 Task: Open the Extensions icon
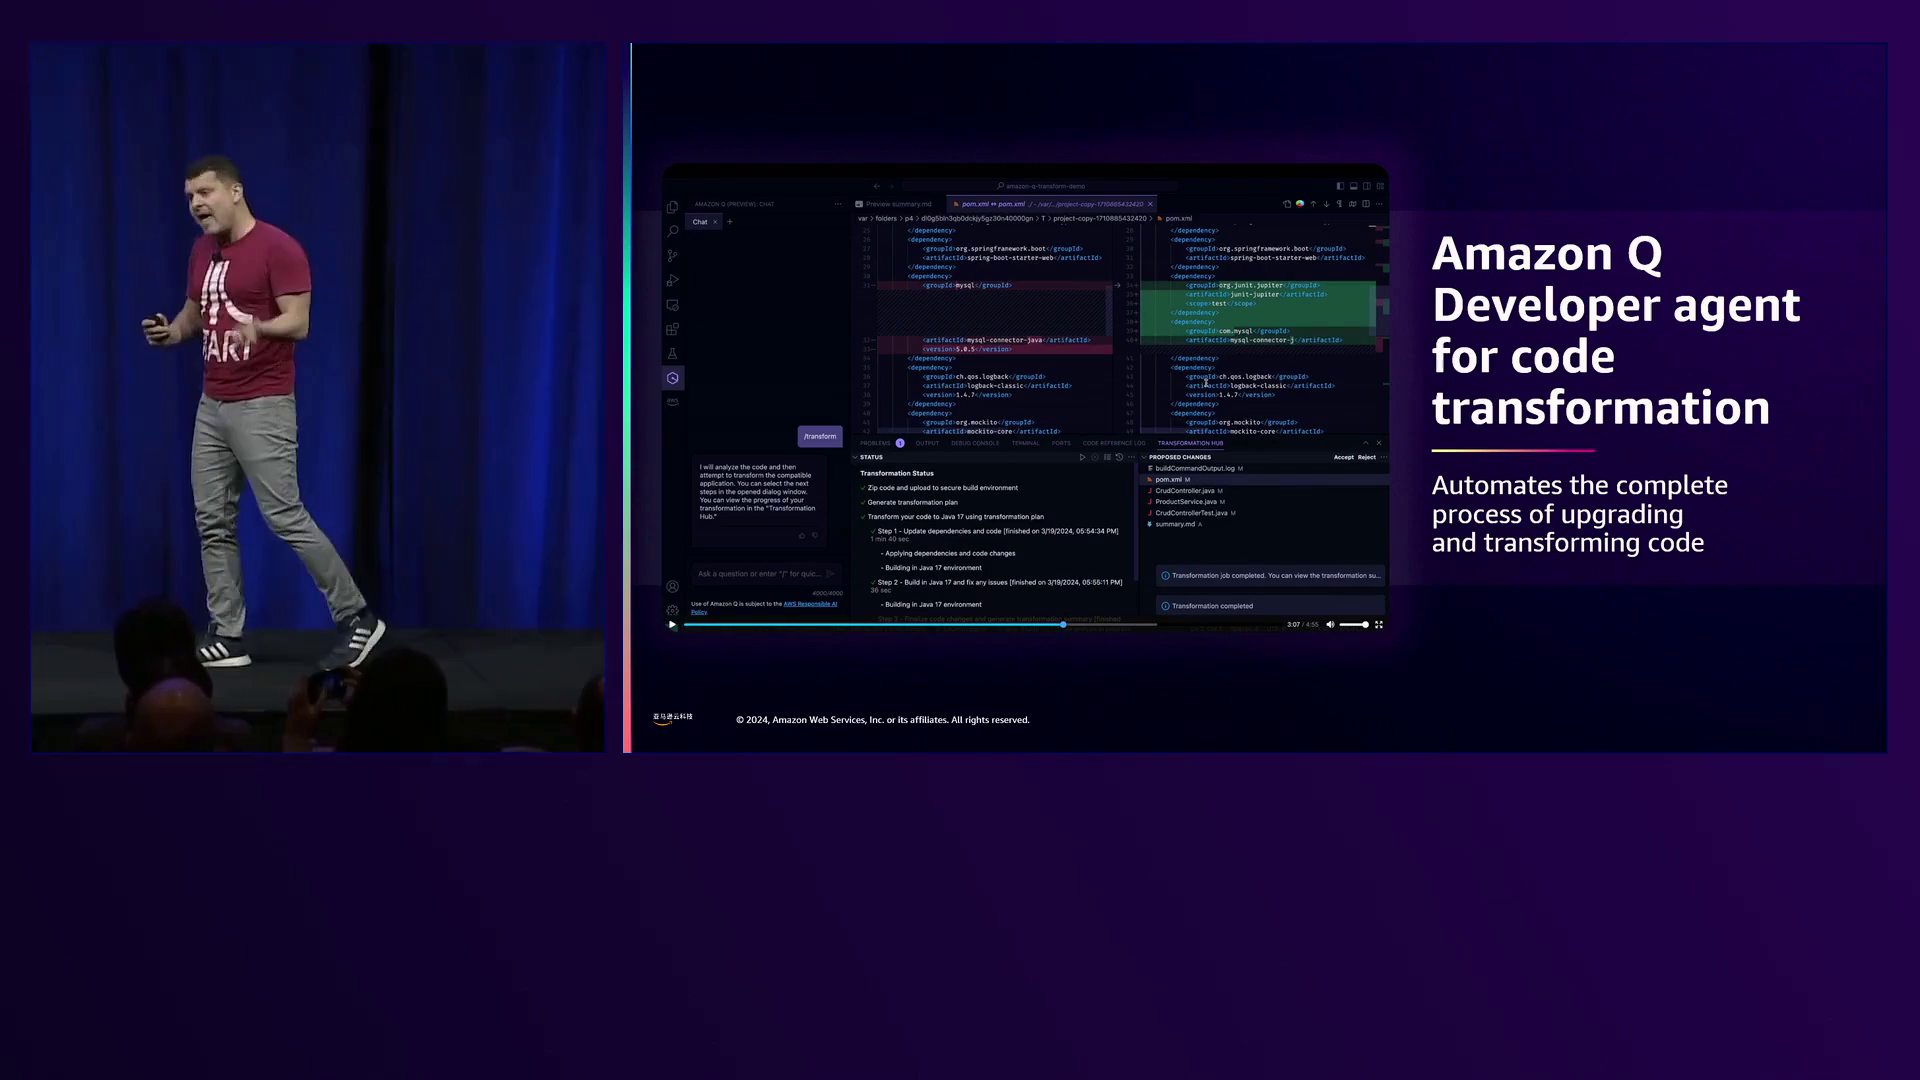[672, 329]
